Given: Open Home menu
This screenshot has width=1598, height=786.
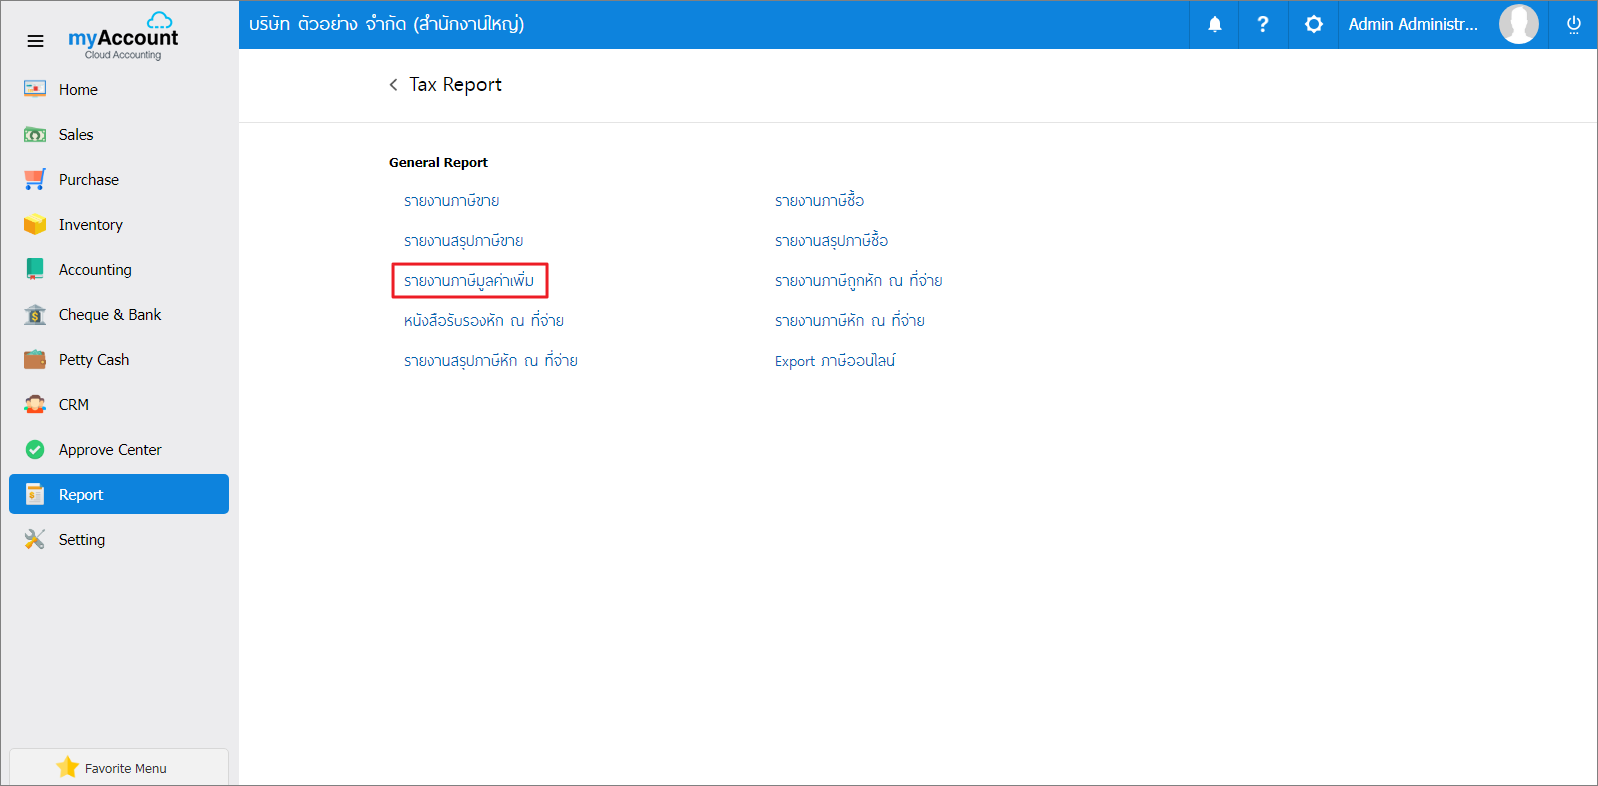Looking at the screenshot, I should [119, 89].
